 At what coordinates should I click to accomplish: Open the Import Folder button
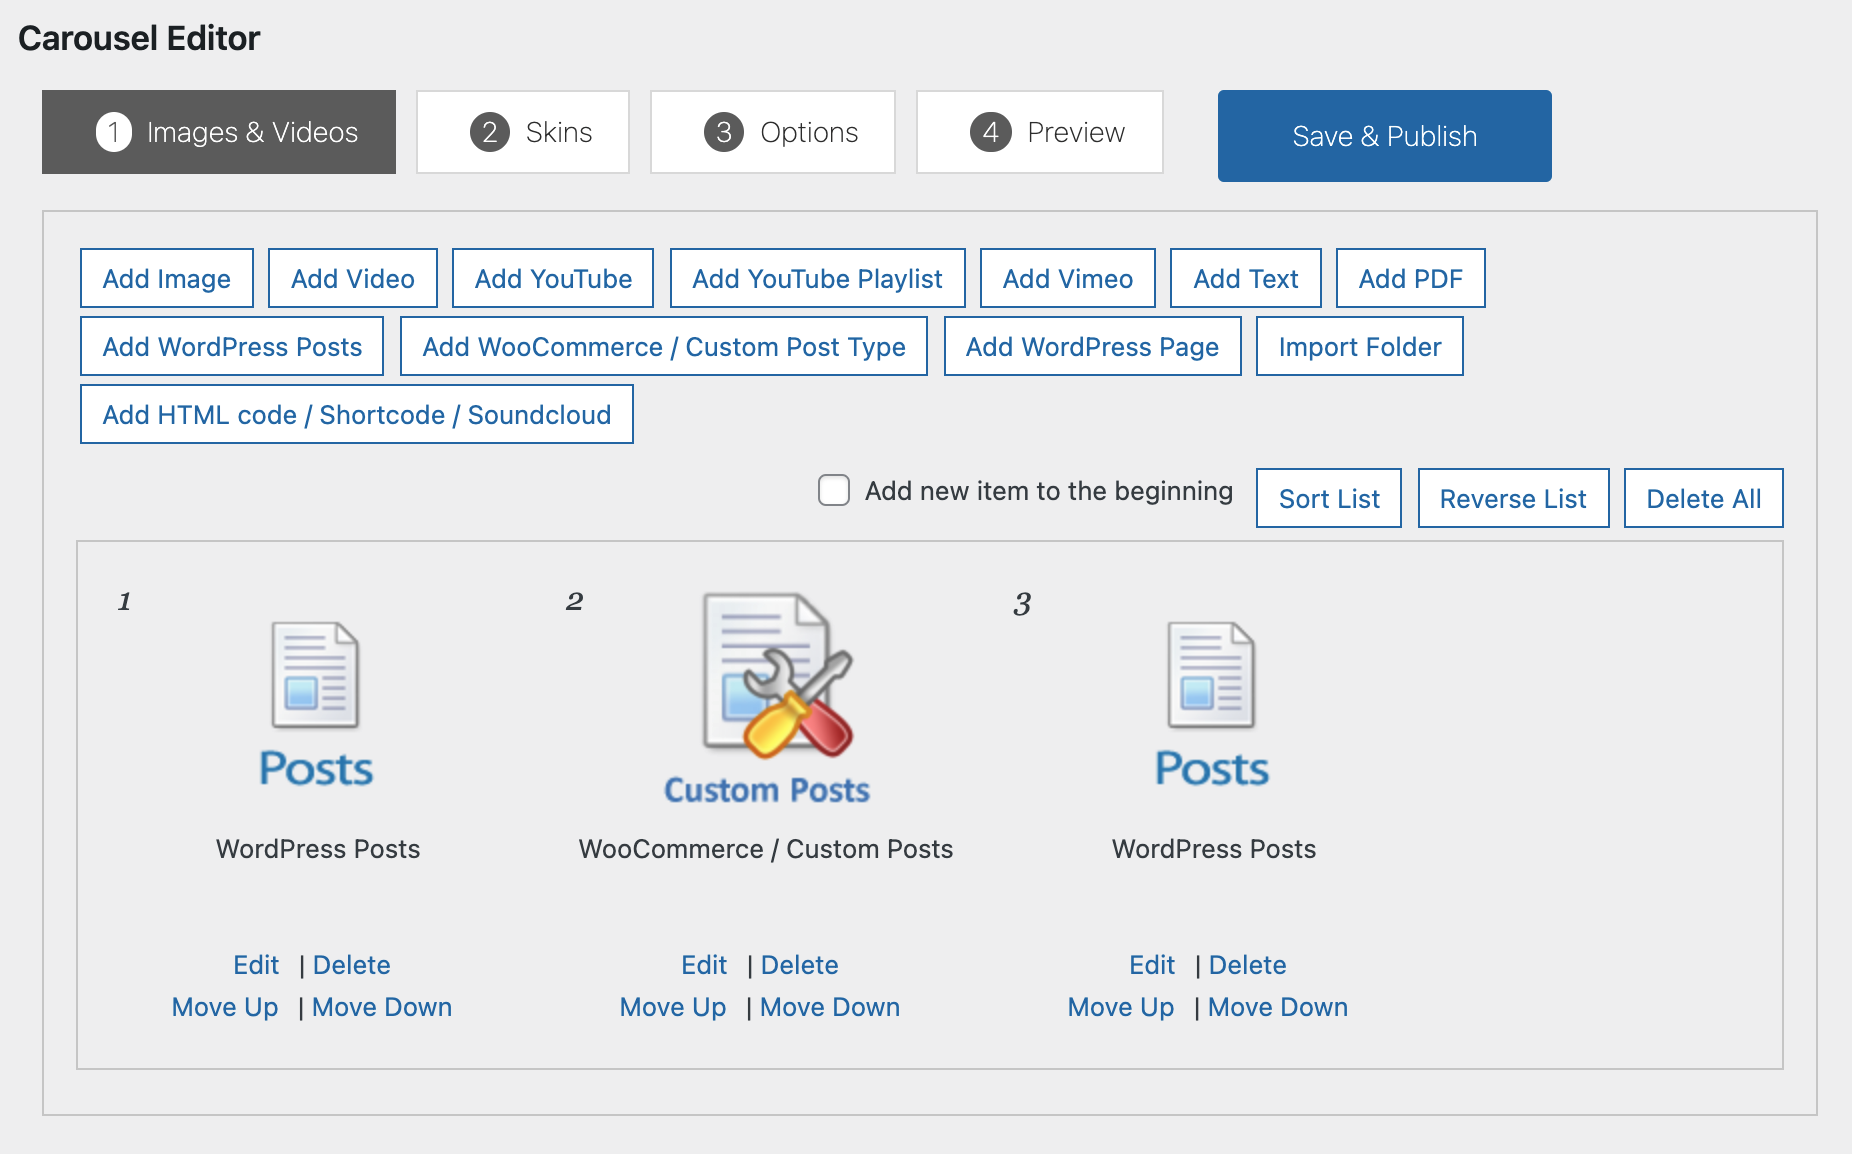pyautogui.click(x=1359, y=347)
